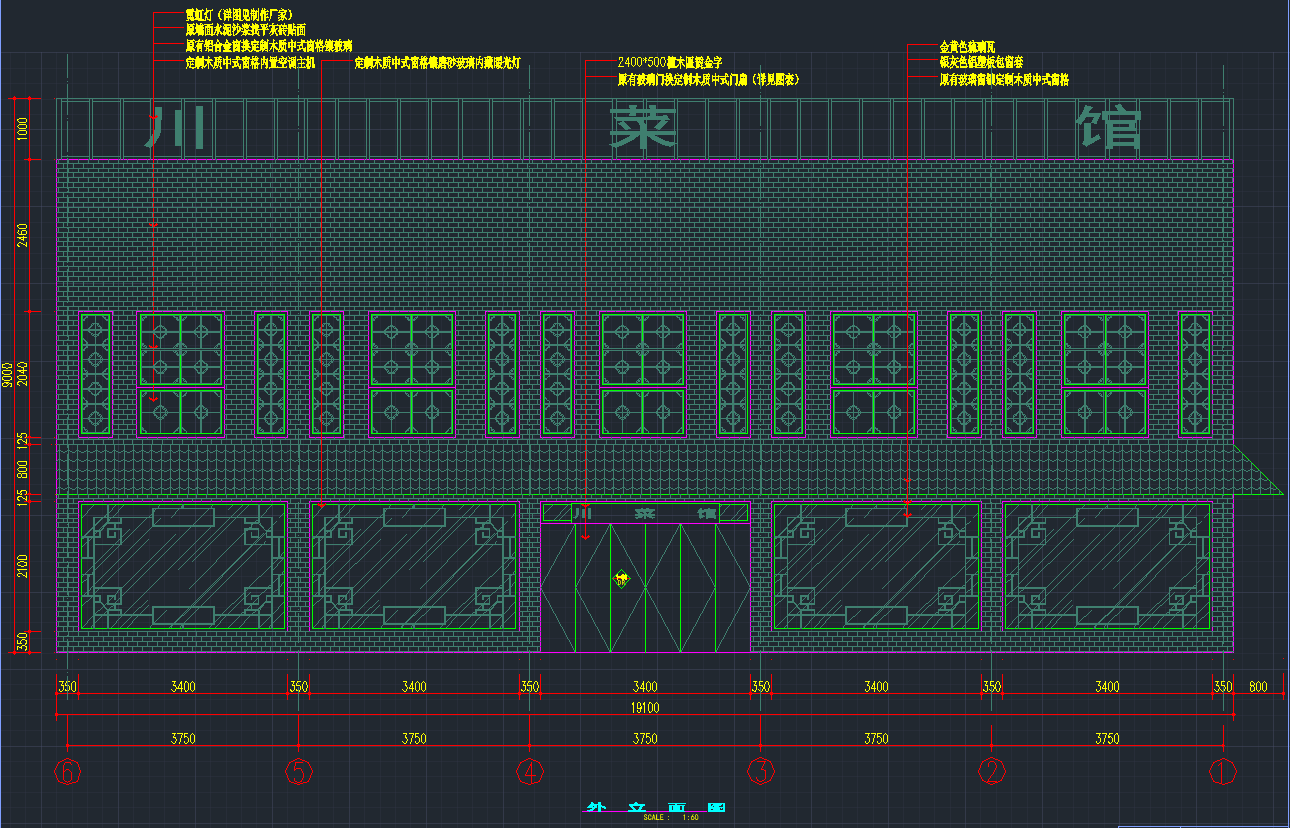Pick grid axis bubble number 4
The width and height of the screenshot is (1290, 828).
click(x=530, y=772)
